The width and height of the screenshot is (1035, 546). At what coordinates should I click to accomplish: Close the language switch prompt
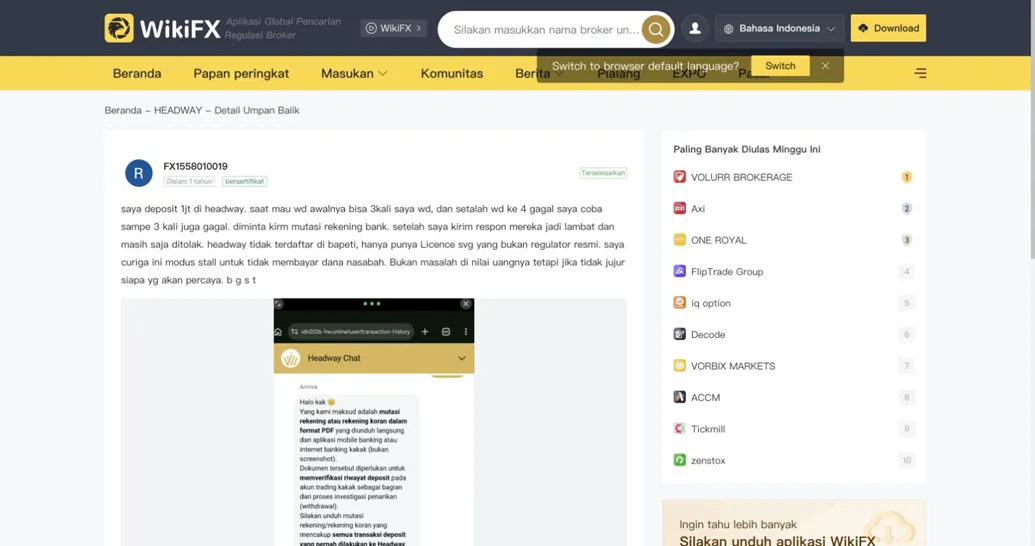coord(825,66)
